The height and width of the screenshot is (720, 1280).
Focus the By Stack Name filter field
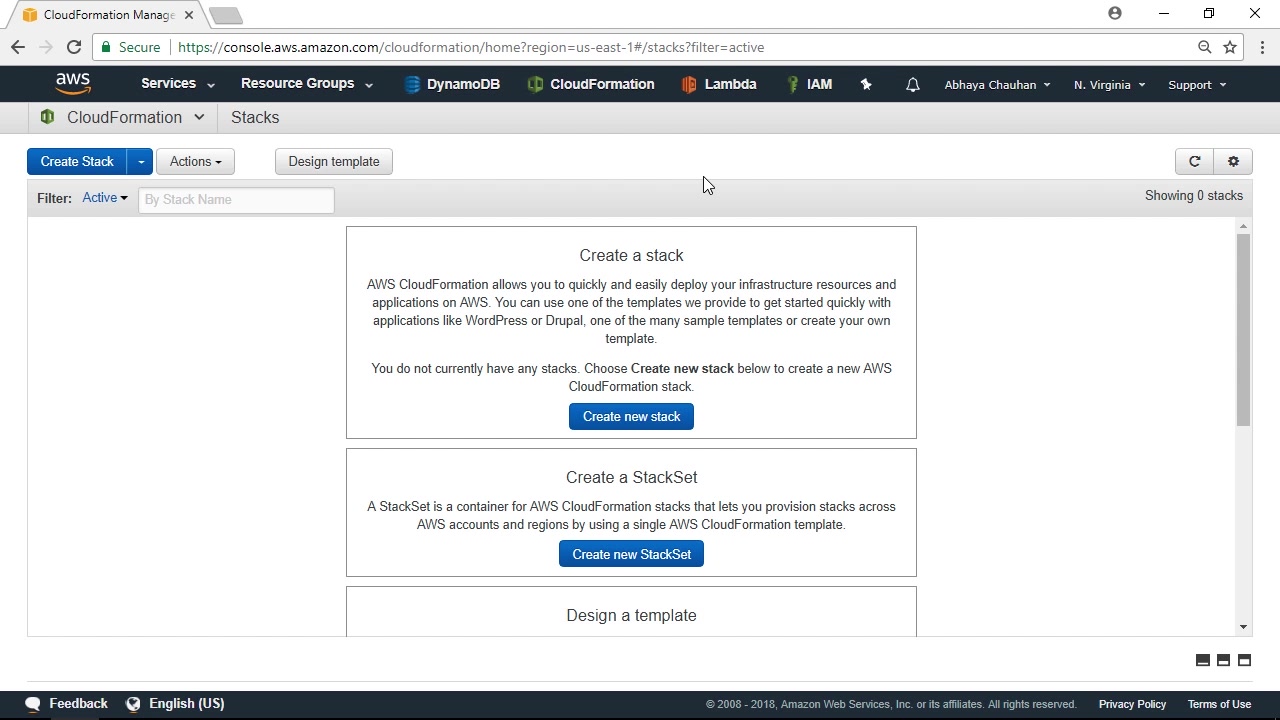tap(236, 199)
